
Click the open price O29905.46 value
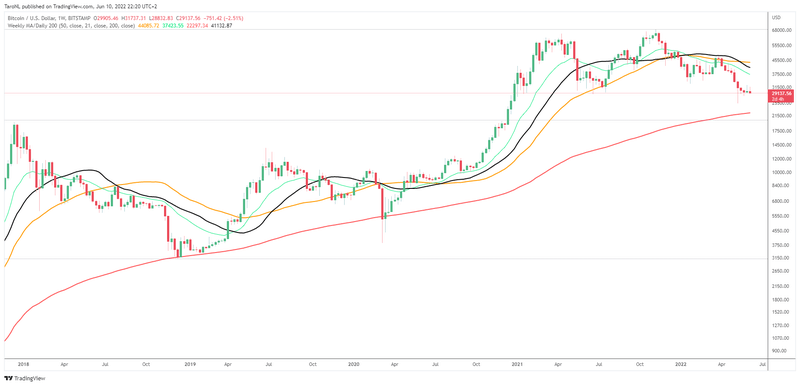pyautogui.click(x=106, y=18)
